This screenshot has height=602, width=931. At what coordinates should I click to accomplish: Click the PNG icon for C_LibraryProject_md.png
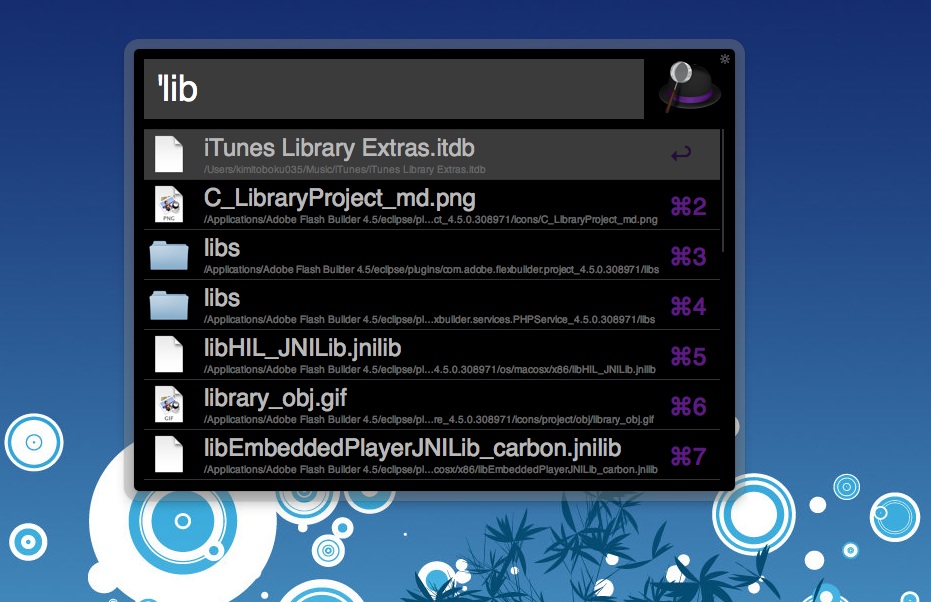tap(169, 204)
